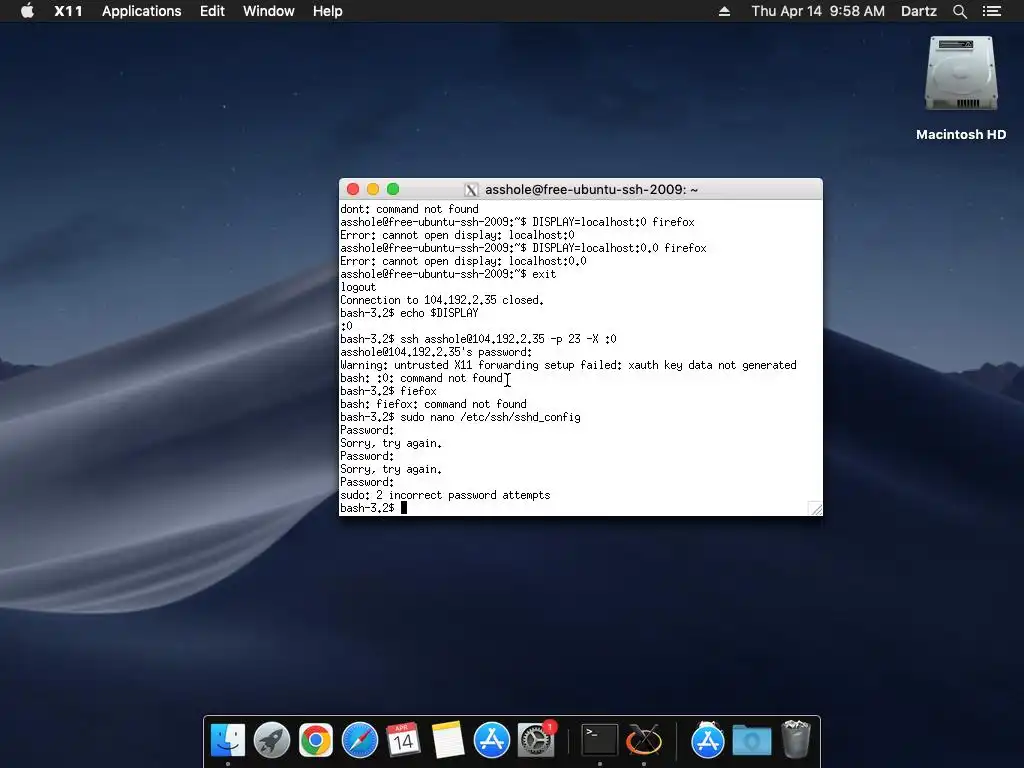This screenshot has width=1024, height=768.
Task: Click the 'exit' command line
Action: (448, 274)
